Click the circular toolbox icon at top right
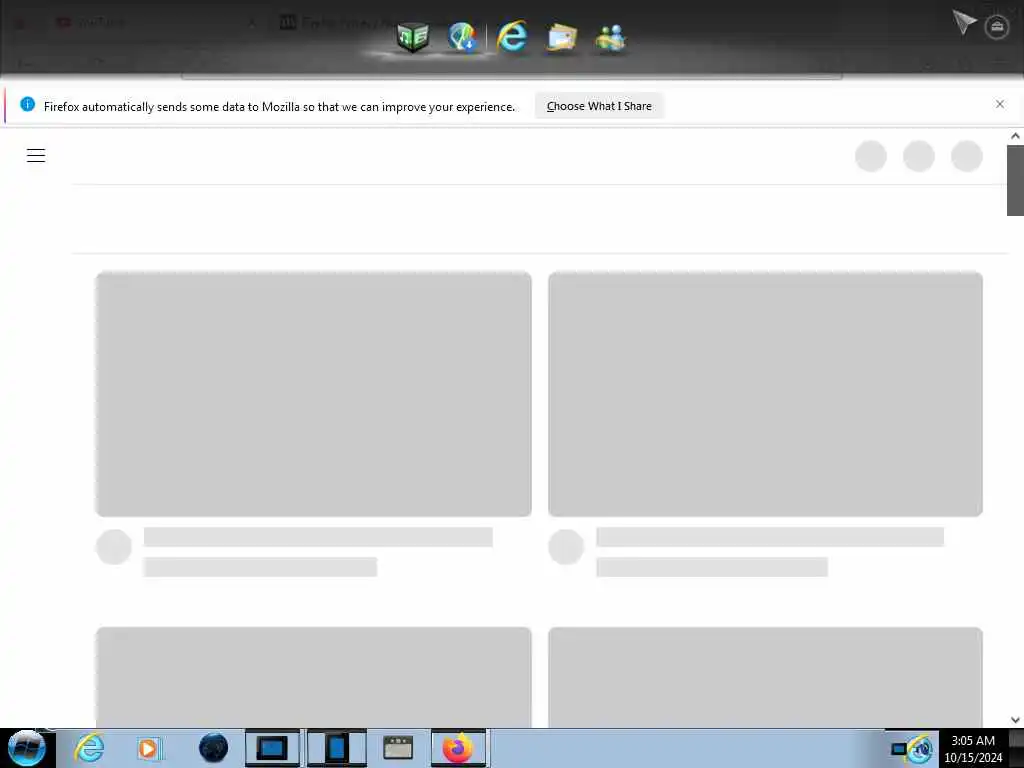 point(997,27)
